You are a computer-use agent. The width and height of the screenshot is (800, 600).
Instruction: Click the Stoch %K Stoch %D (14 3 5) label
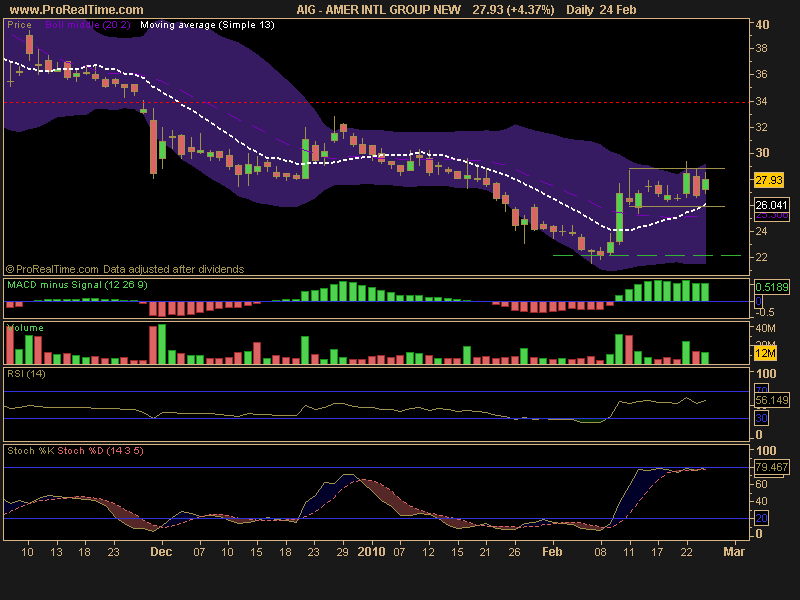click(75, 451)
